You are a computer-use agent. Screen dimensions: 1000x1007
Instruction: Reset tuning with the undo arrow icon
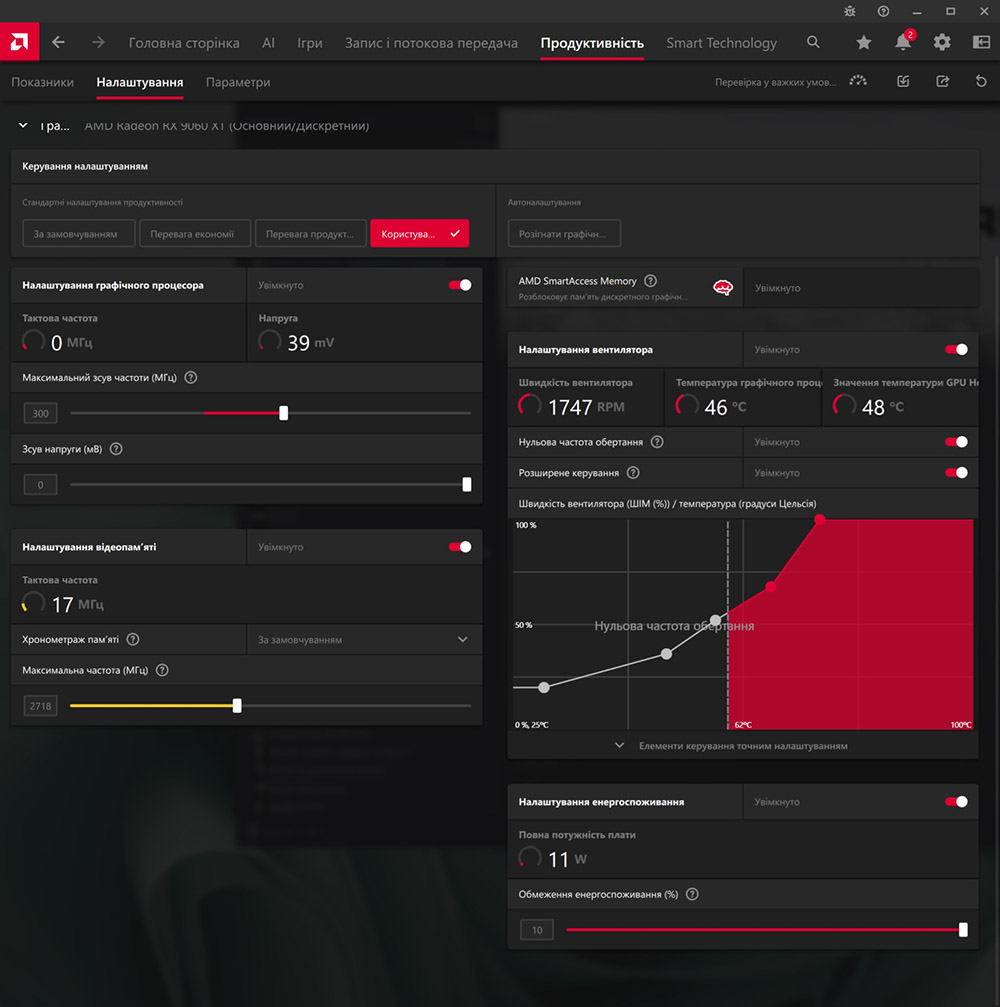[981, 82]
